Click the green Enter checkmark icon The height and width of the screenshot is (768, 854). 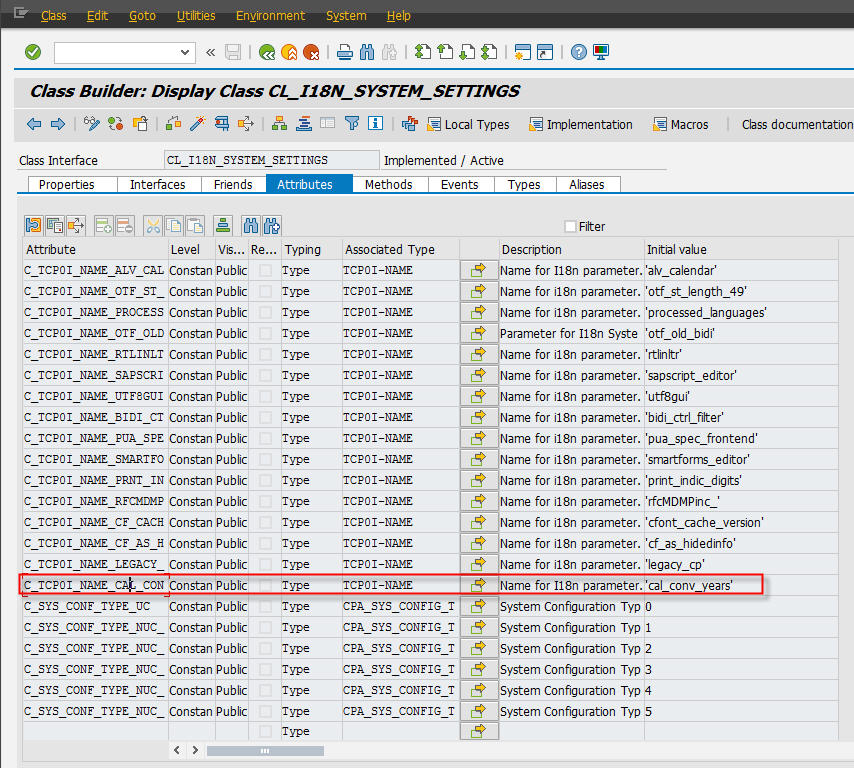(x=33, y=52)
